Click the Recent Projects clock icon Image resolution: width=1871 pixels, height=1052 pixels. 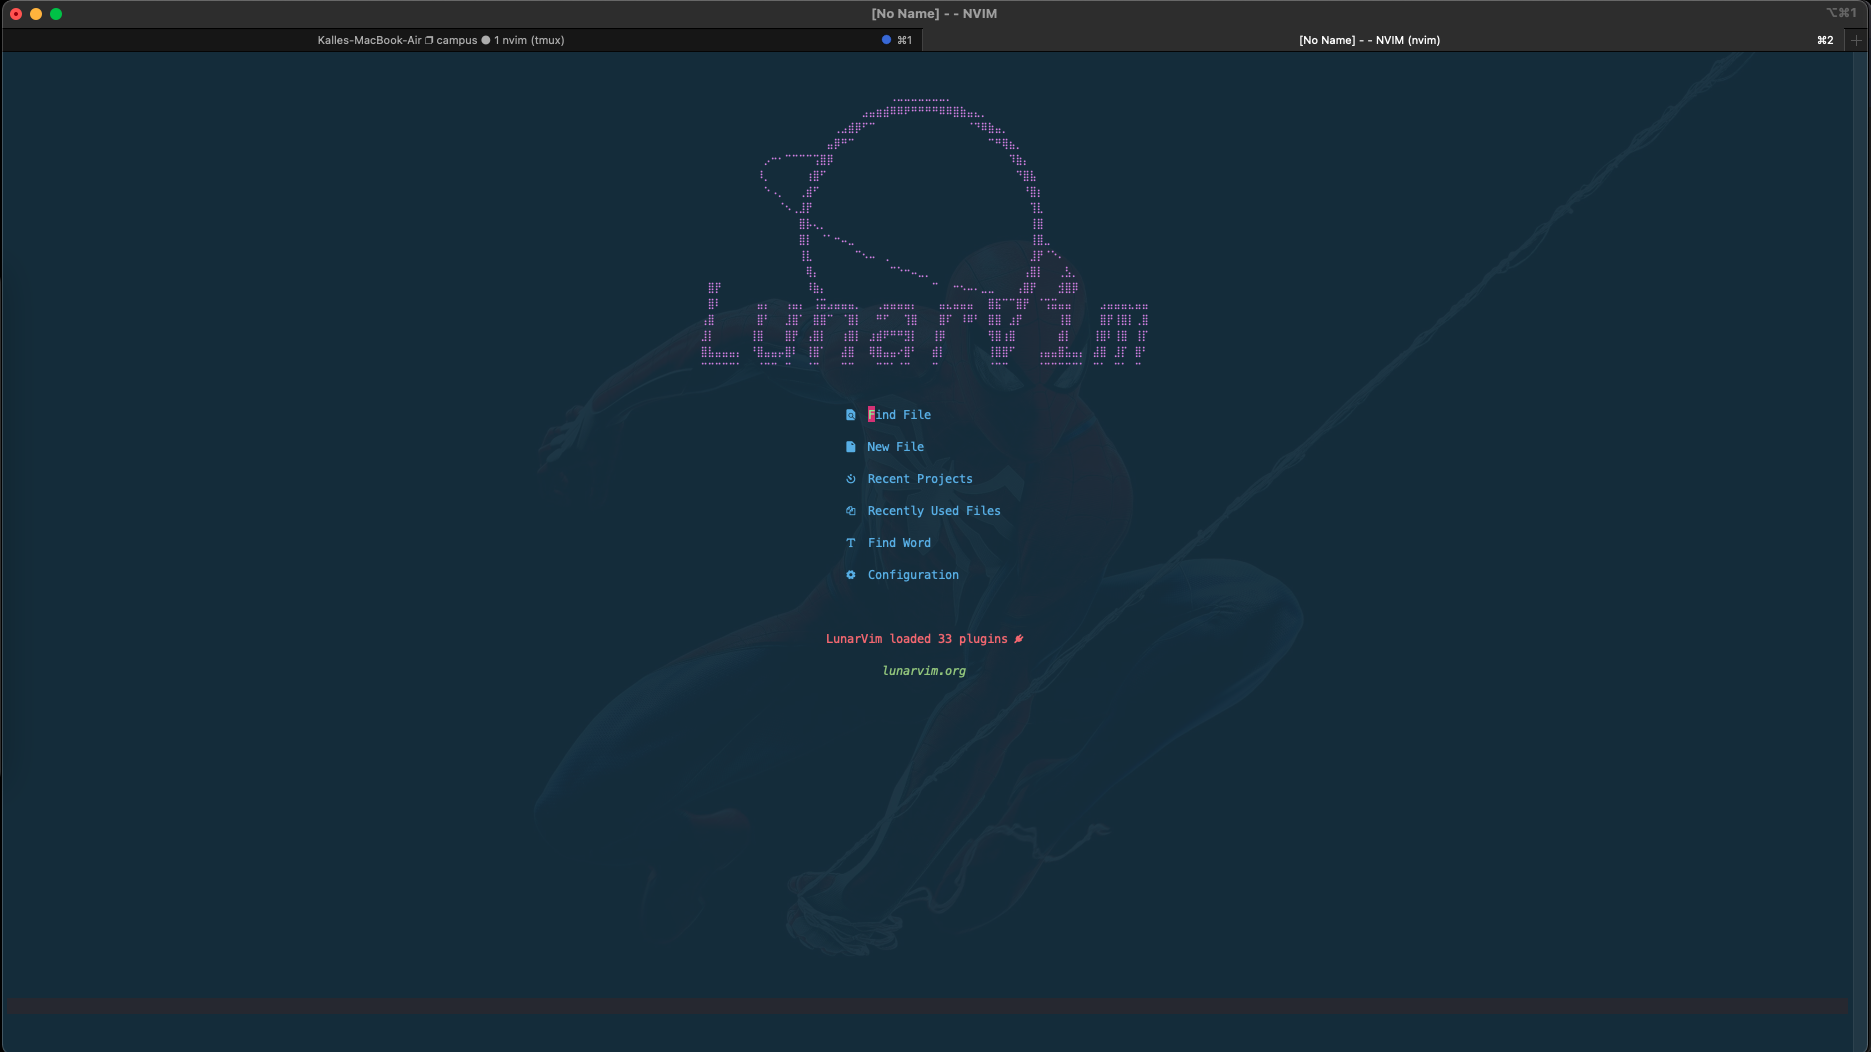click(x=851, y=479)
